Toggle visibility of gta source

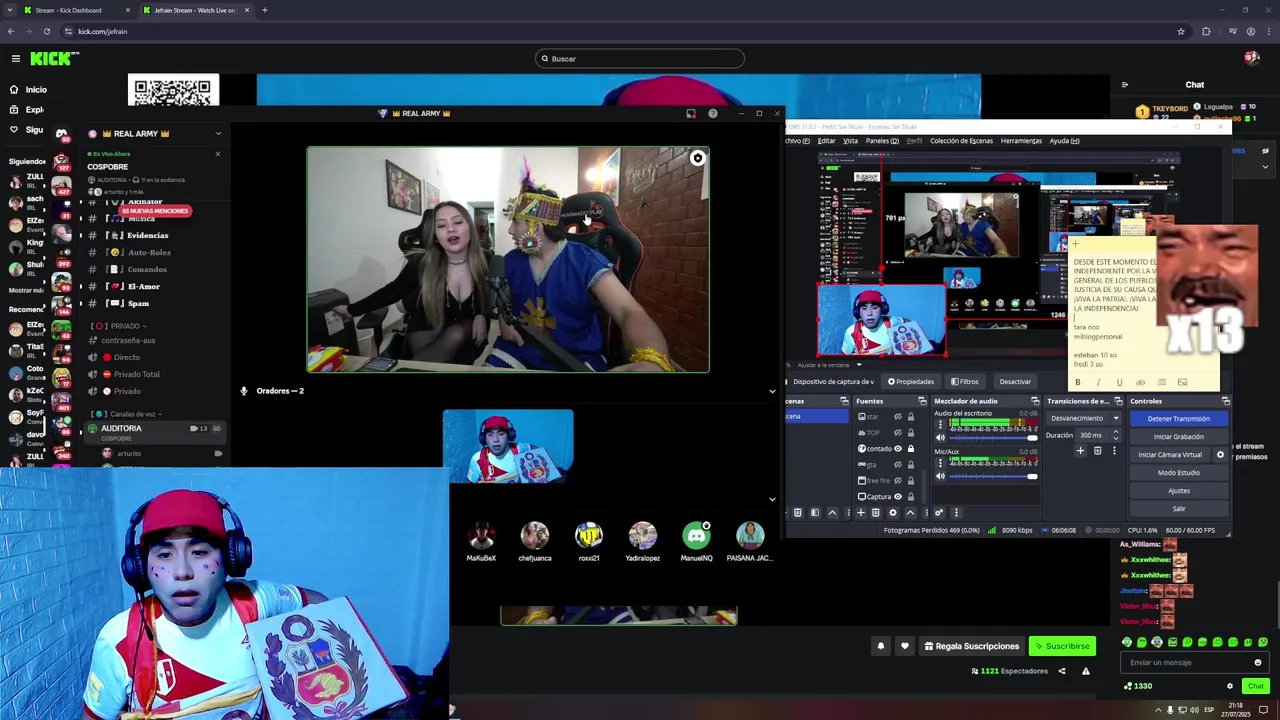(x=897, y=465)
